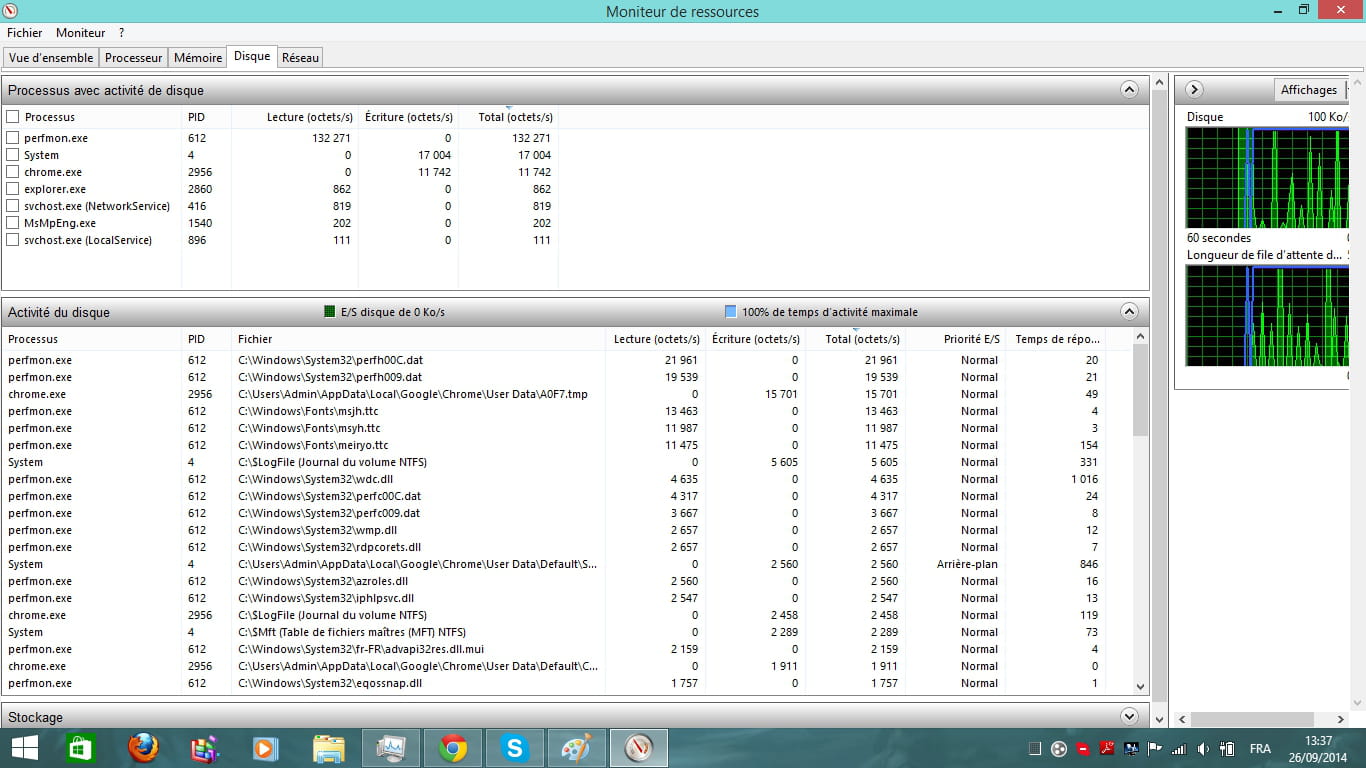The height and width of the screenshot is (768, 1366).
Task: Tick the select-all checkbox beside Processus header
Action: (13, 117)
